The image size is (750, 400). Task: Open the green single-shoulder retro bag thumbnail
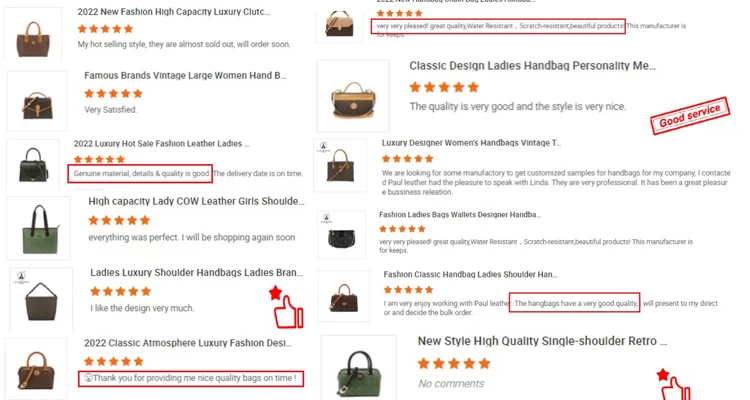[x=359, y=369]
